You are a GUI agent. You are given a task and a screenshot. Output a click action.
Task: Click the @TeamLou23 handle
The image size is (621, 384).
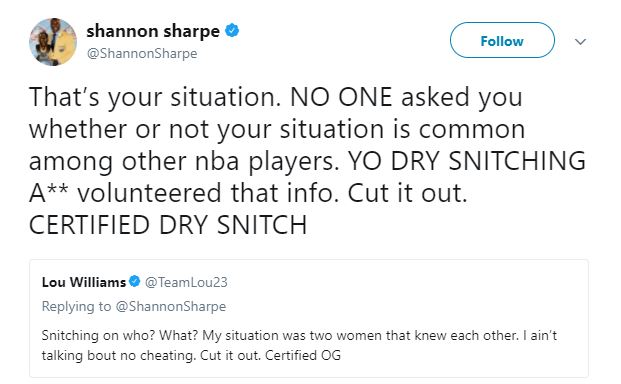pyautogui.click(x=186, y=282)
